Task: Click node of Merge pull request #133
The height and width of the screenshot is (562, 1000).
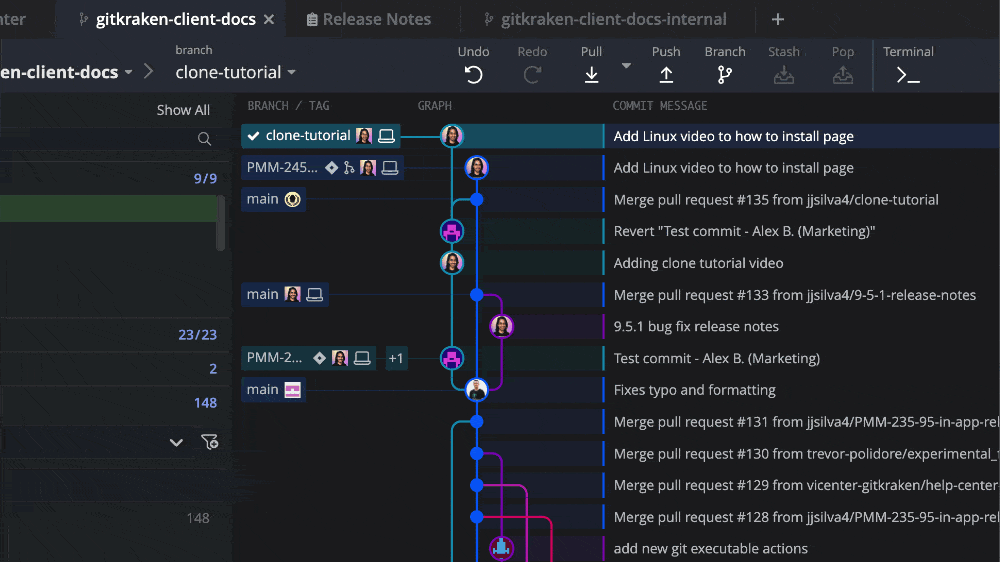Action: point(476,295)
